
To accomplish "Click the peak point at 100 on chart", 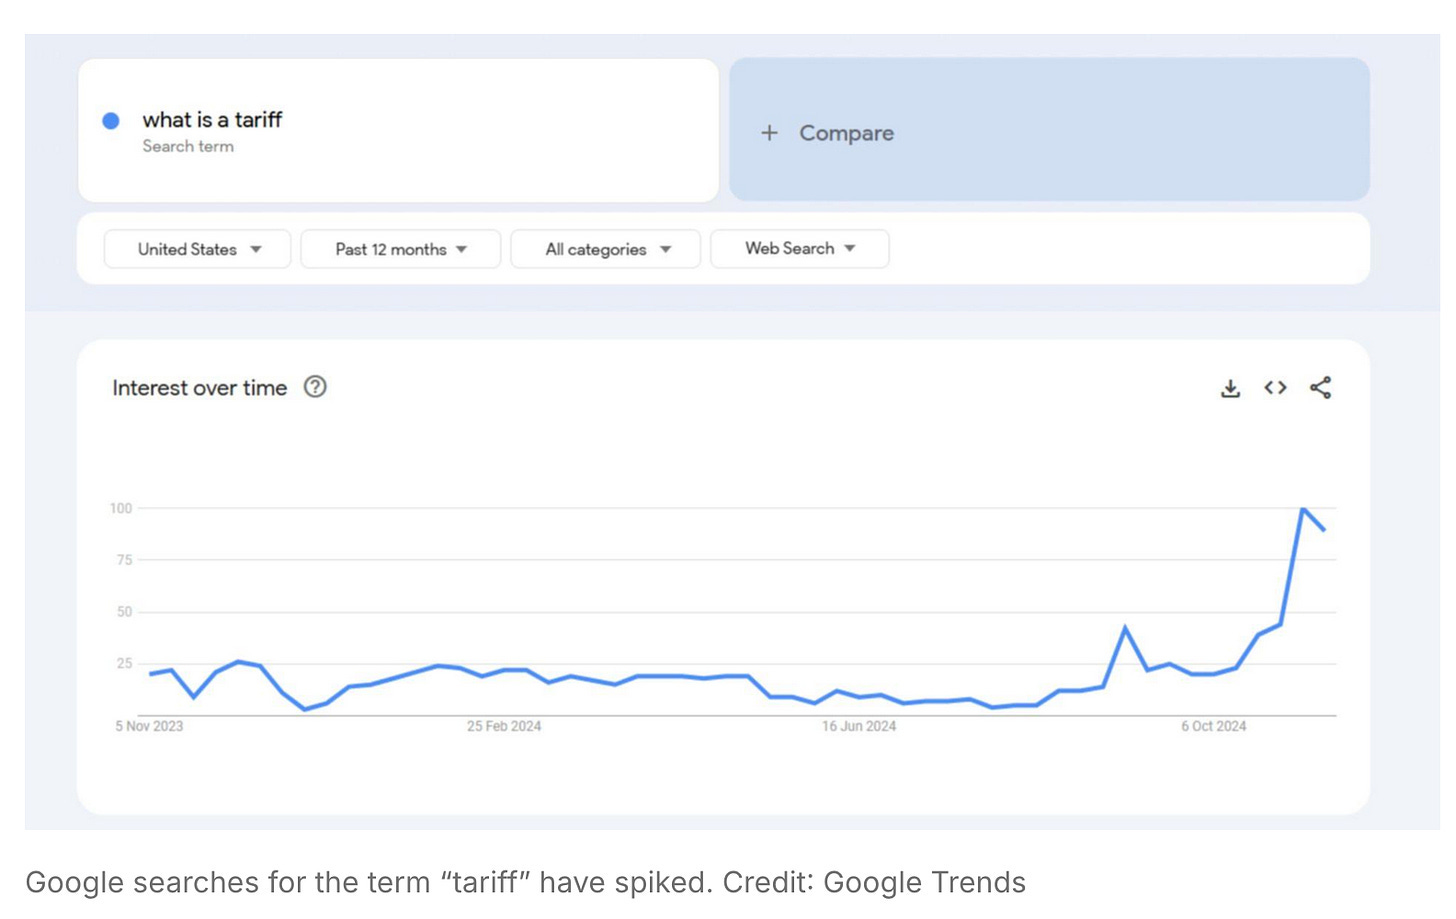I will 1303,509.
